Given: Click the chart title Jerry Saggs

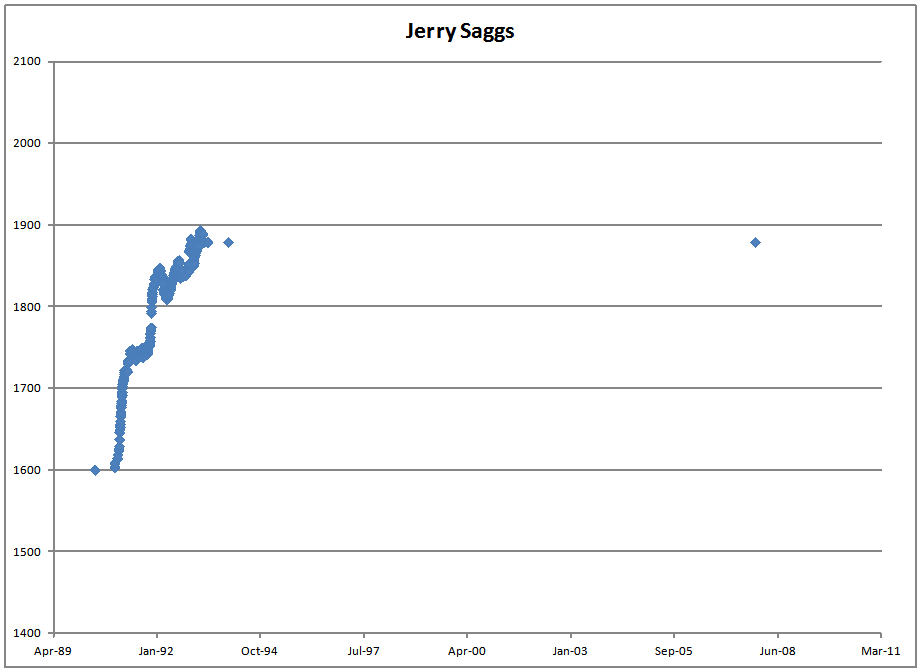Looking at the screenshot, I should 459,31.
